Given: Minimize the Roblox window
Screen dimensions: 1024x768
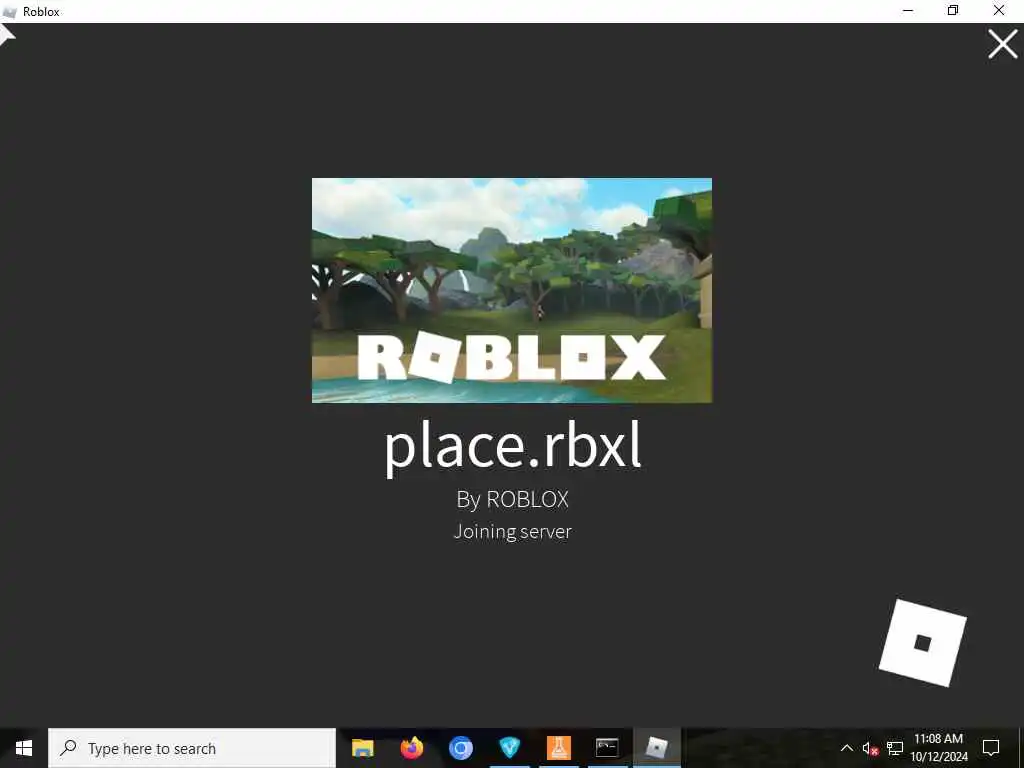Looking at the screenshot, I should (907, 11).
